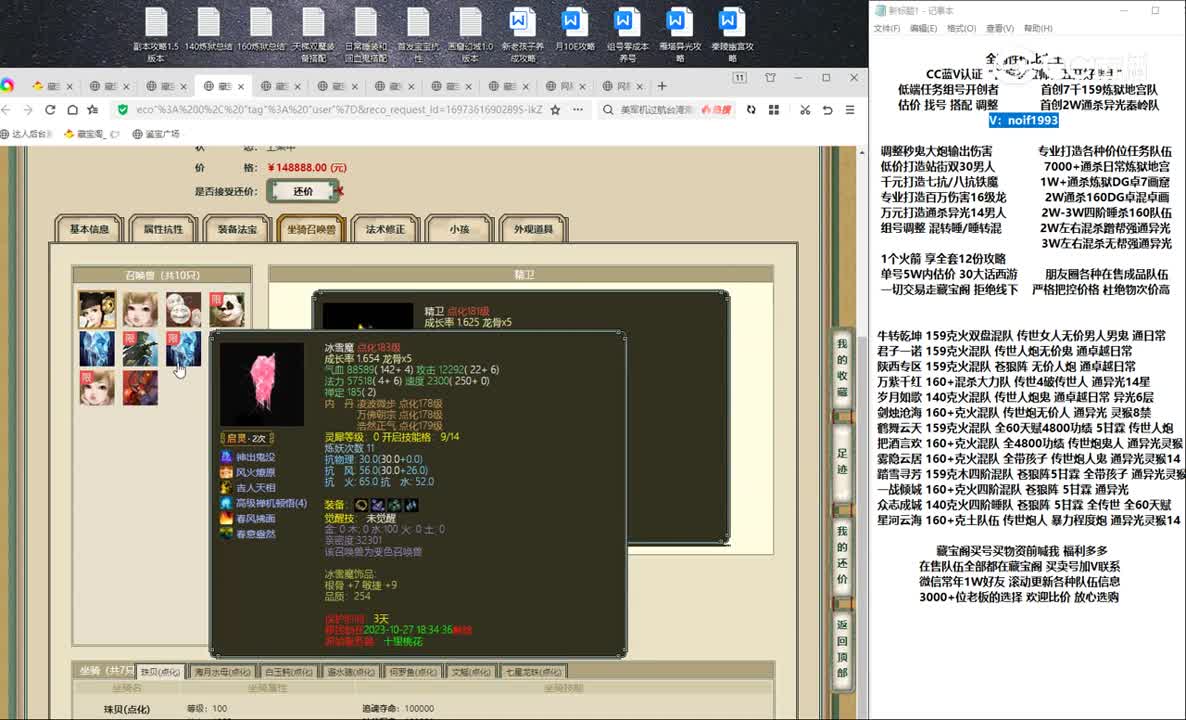This screenshot has width=1186, height=720.
Task: Switch to the 法术修正 tab
Action: coord(386,229)
